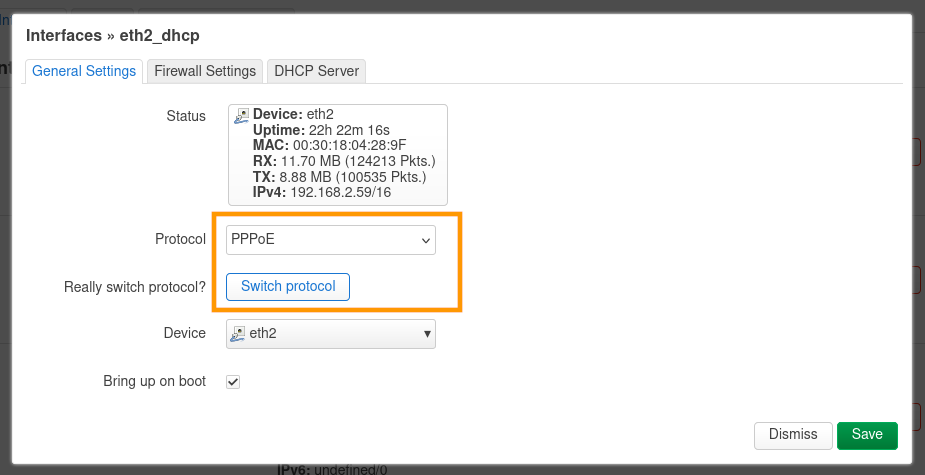The height and width of the screenshot is (475, 925).
Task: Click the RX traffic line in Status
Action: coord(343,161)
